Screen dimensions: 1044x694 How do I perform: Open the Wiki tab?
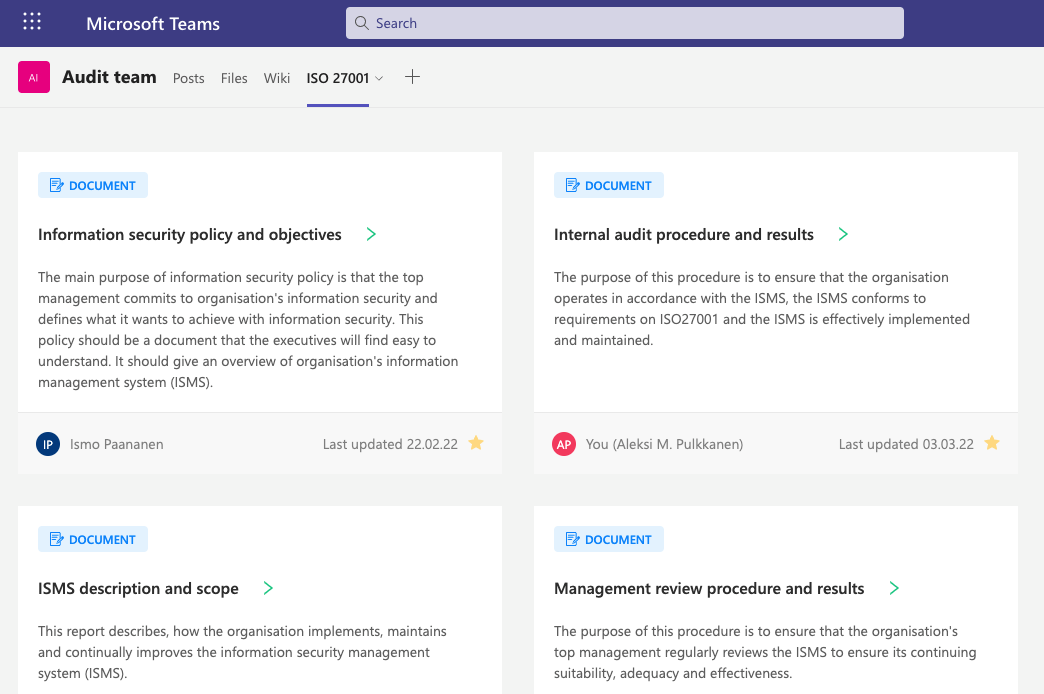coord(277,79)
